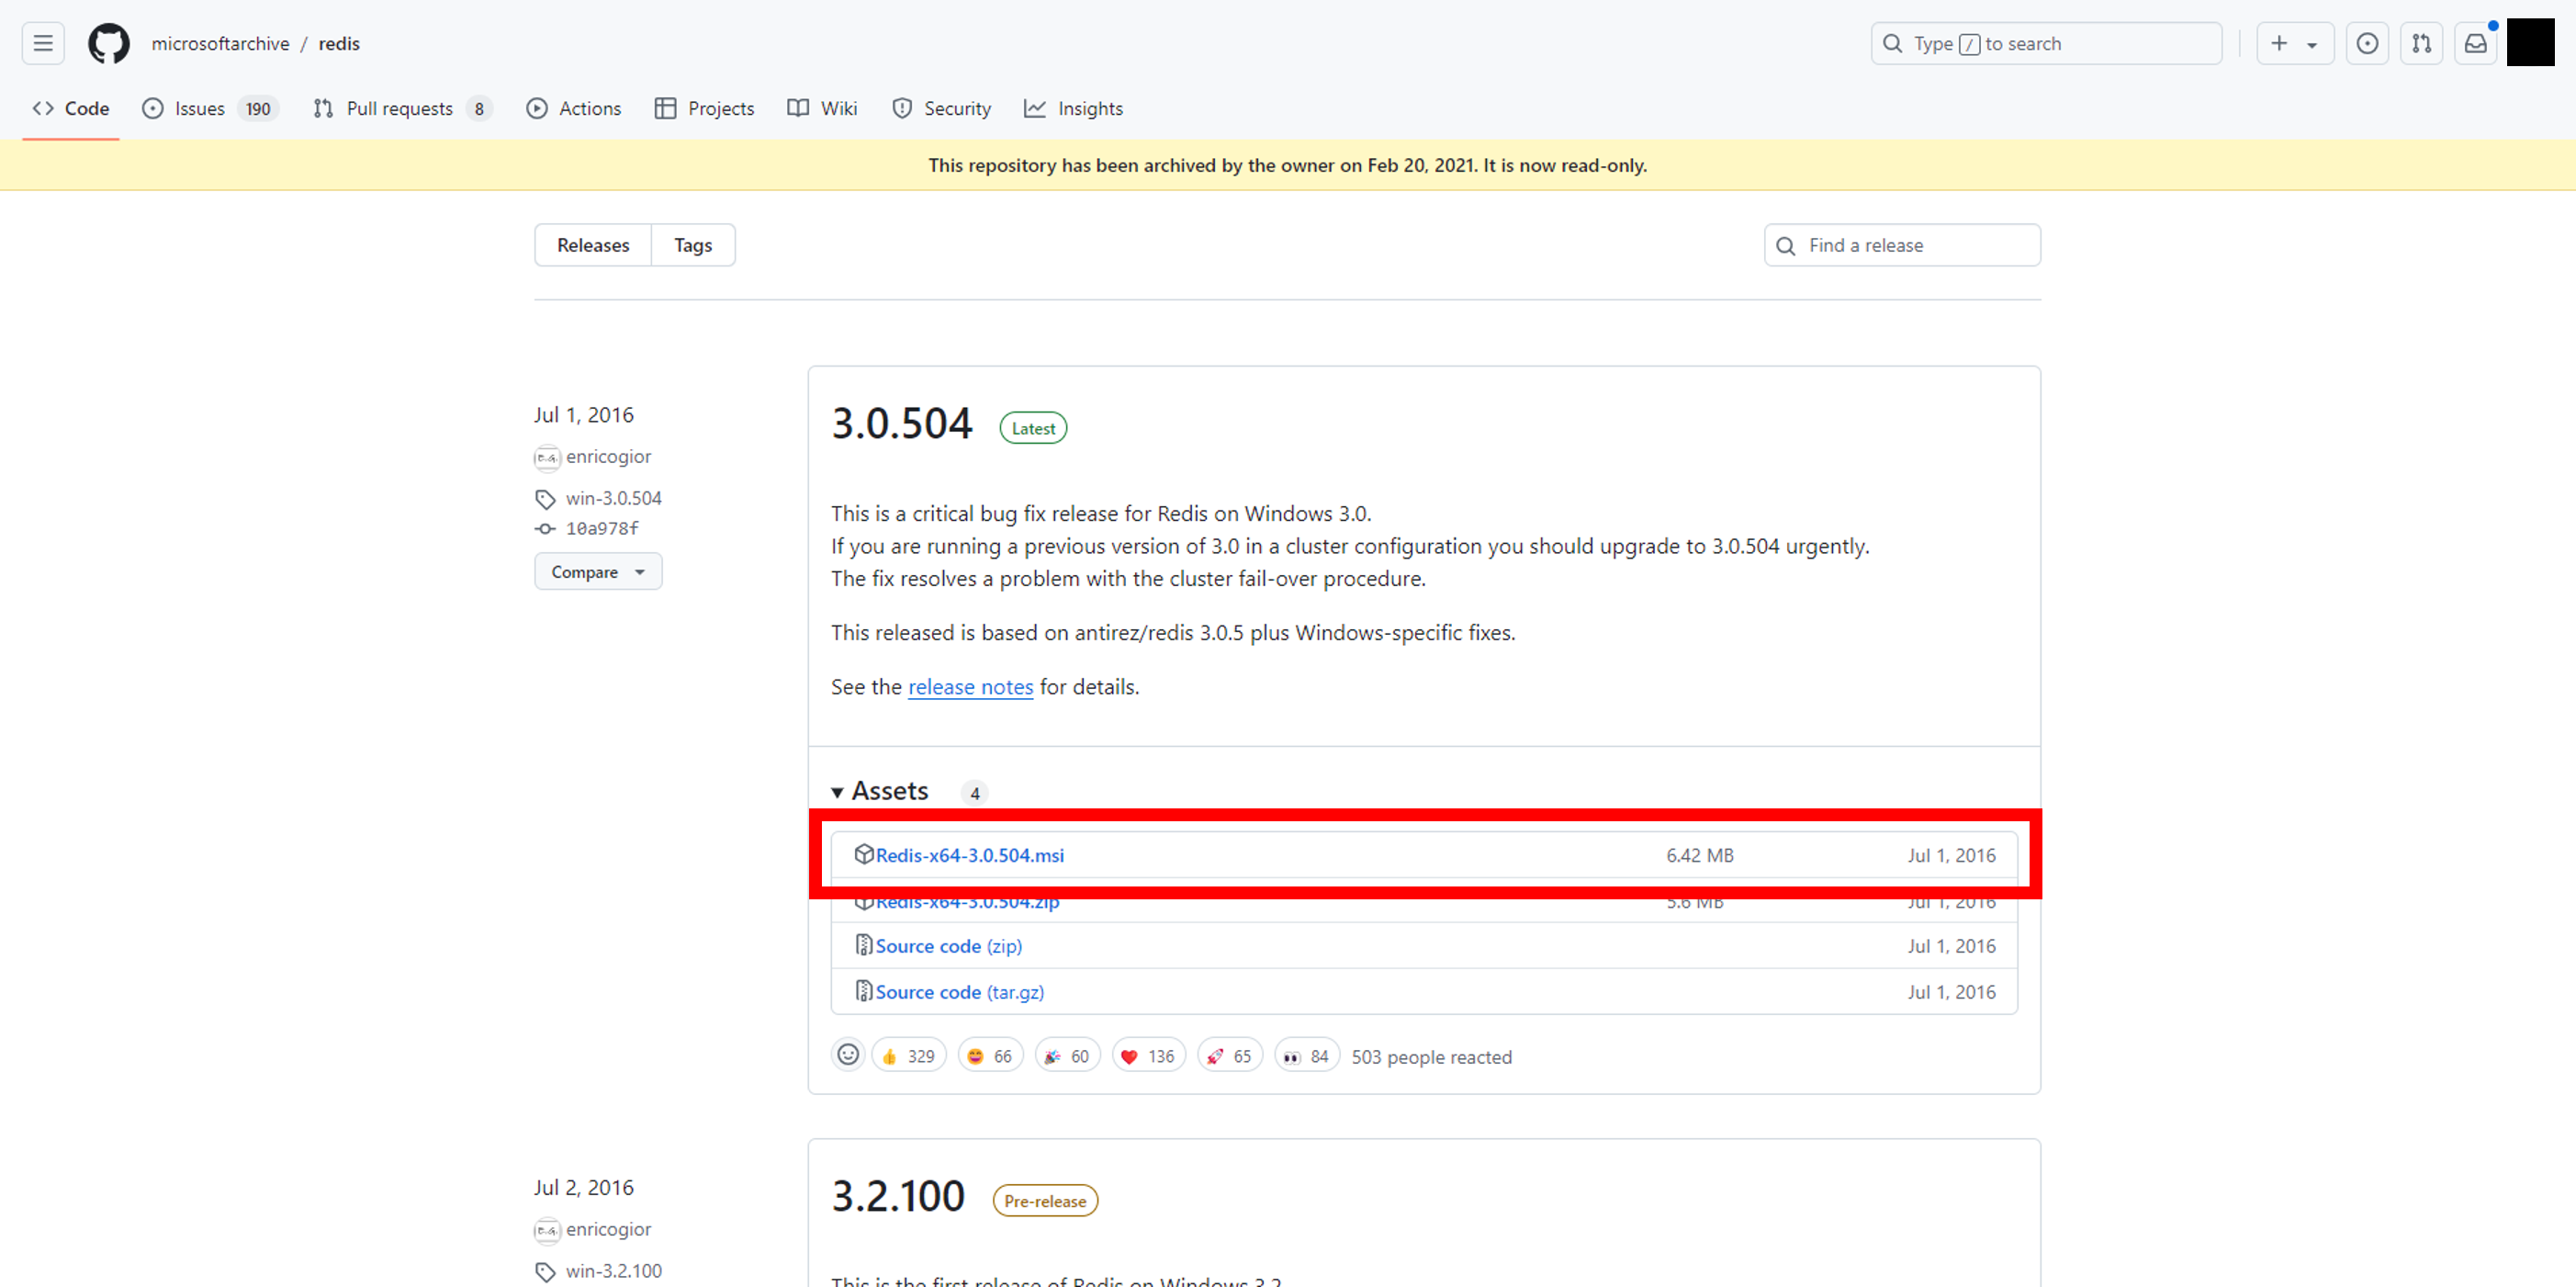Screen dimensions: 2576x1287
Task: Switch to the Insights tab
Action: [x=1074, y=108]
